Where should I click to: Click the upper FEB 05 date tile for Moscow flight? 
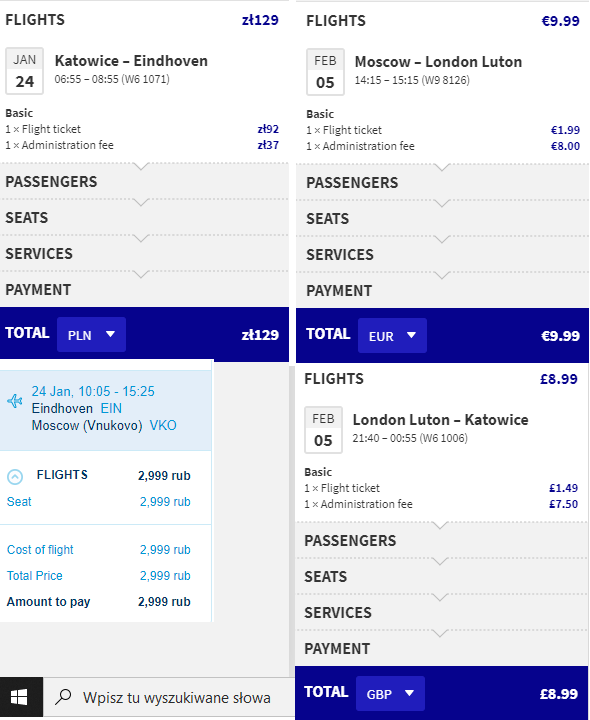click(325, 72)
